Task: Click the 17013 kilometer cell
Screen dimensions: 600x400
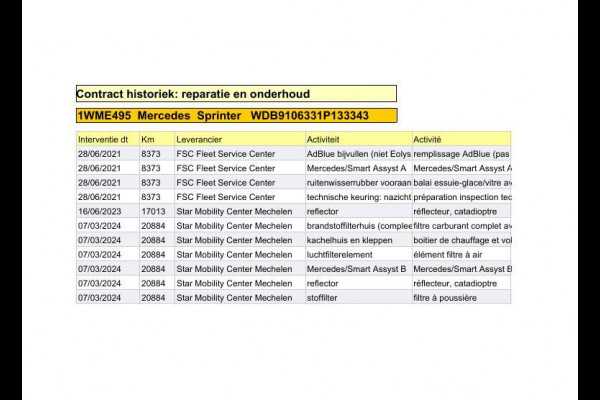Action: pos(155,211)
